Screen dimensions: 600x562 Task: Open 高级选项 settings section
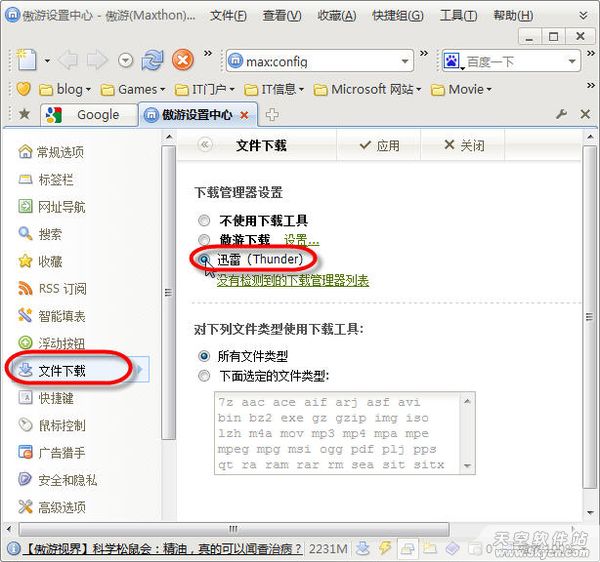point(52,507)
